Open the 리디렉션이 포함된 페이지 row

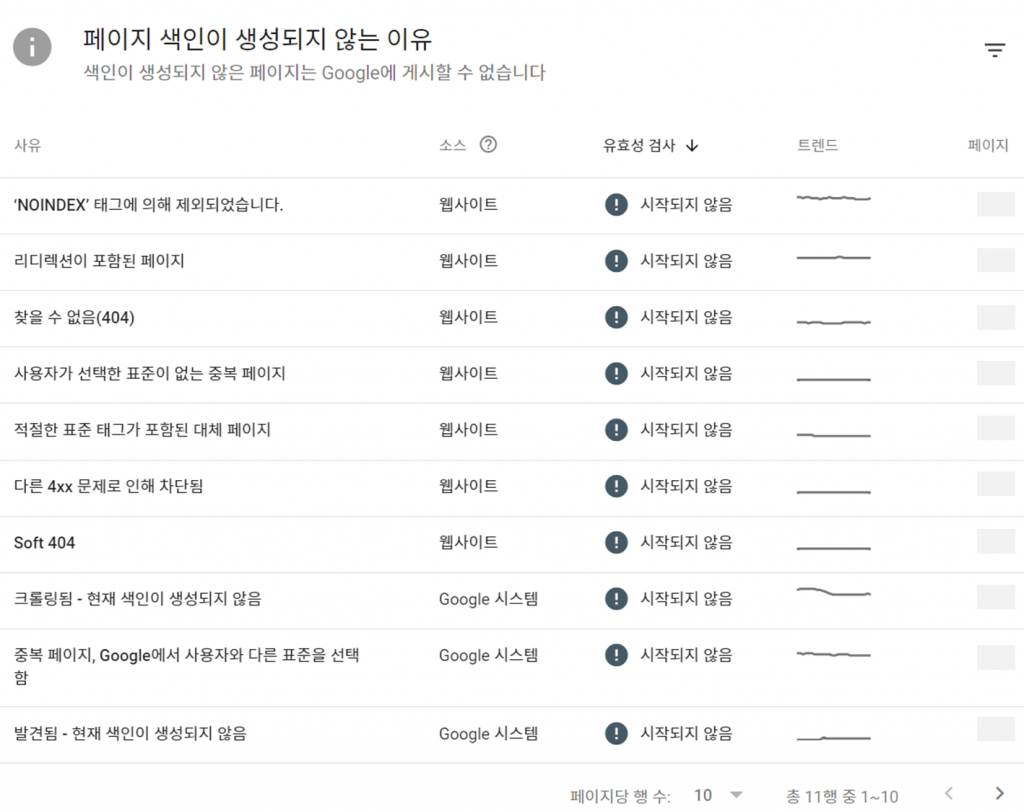point(99,261)
